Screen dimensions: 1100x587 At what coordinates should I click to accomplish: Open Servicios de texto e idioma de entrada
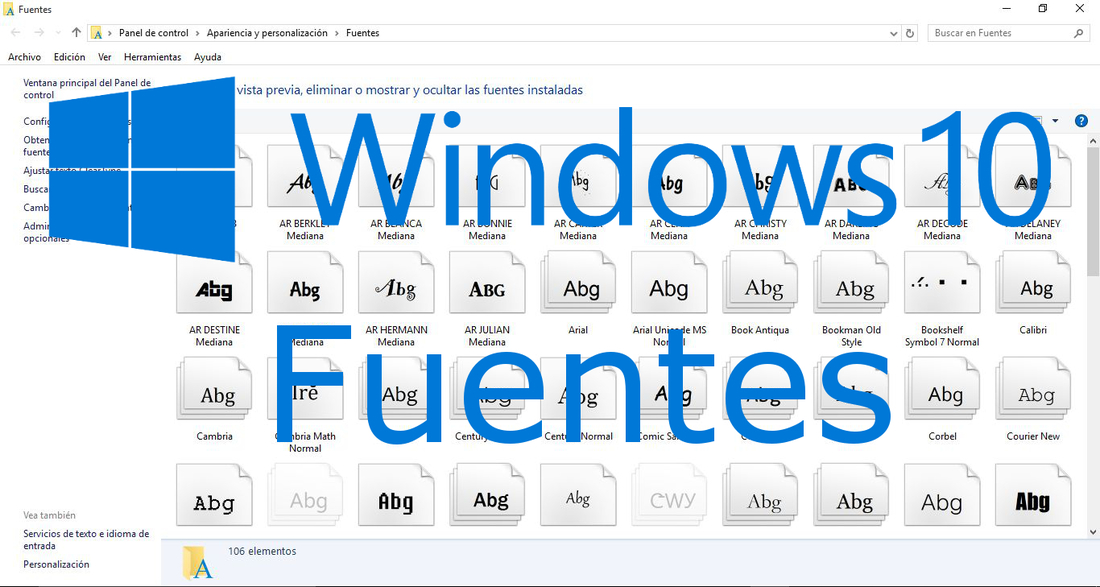point(86,539)
